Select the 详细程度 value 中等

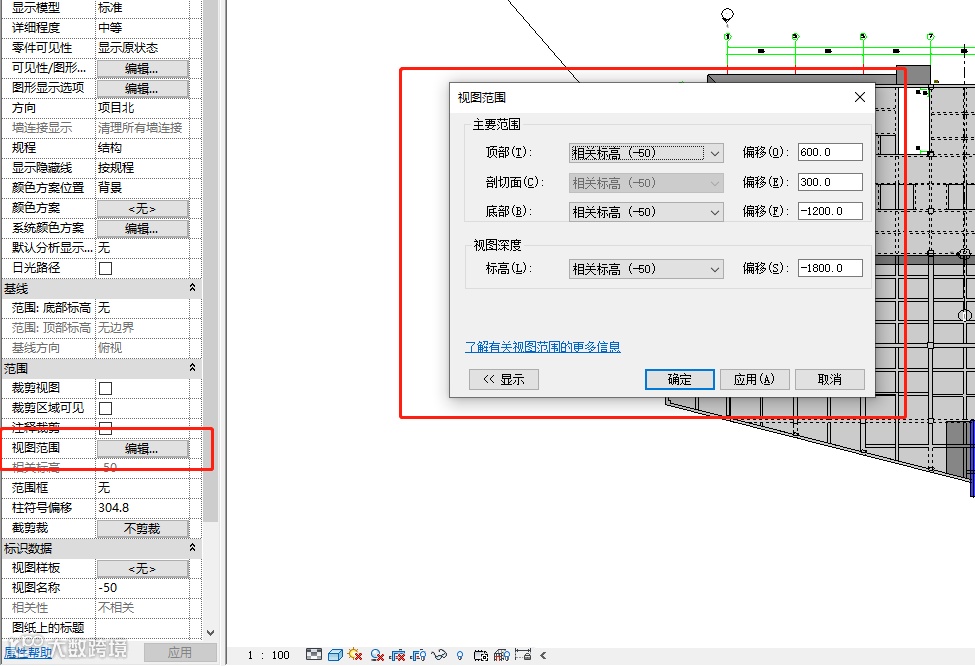click(142, 28)
